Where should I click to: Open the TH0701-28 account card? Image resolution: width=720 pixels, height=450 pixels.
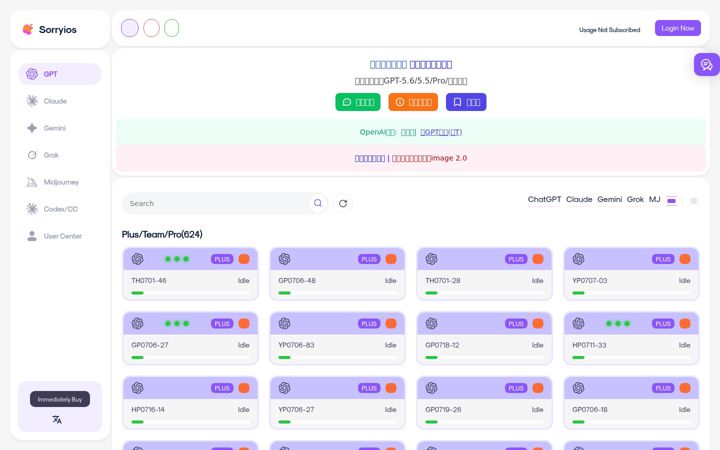[484, 274]
